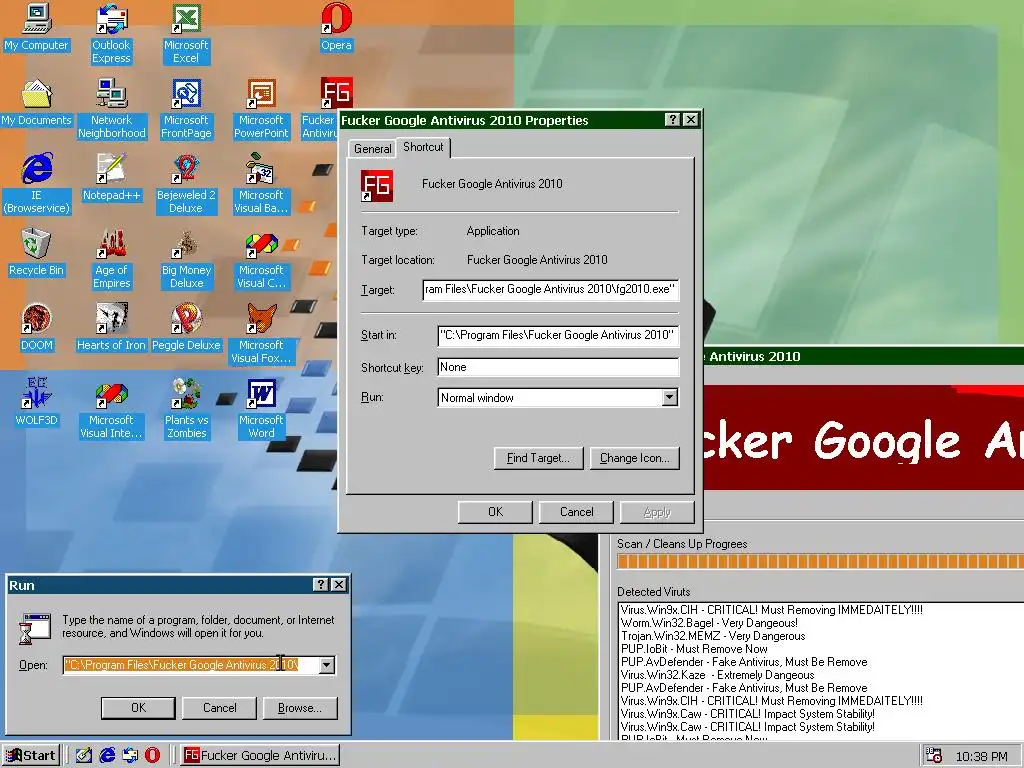Screen dimensions: 1024x768
Task: Click the antivirus window title bar behind Properties
Action: (x=863, y=357)
